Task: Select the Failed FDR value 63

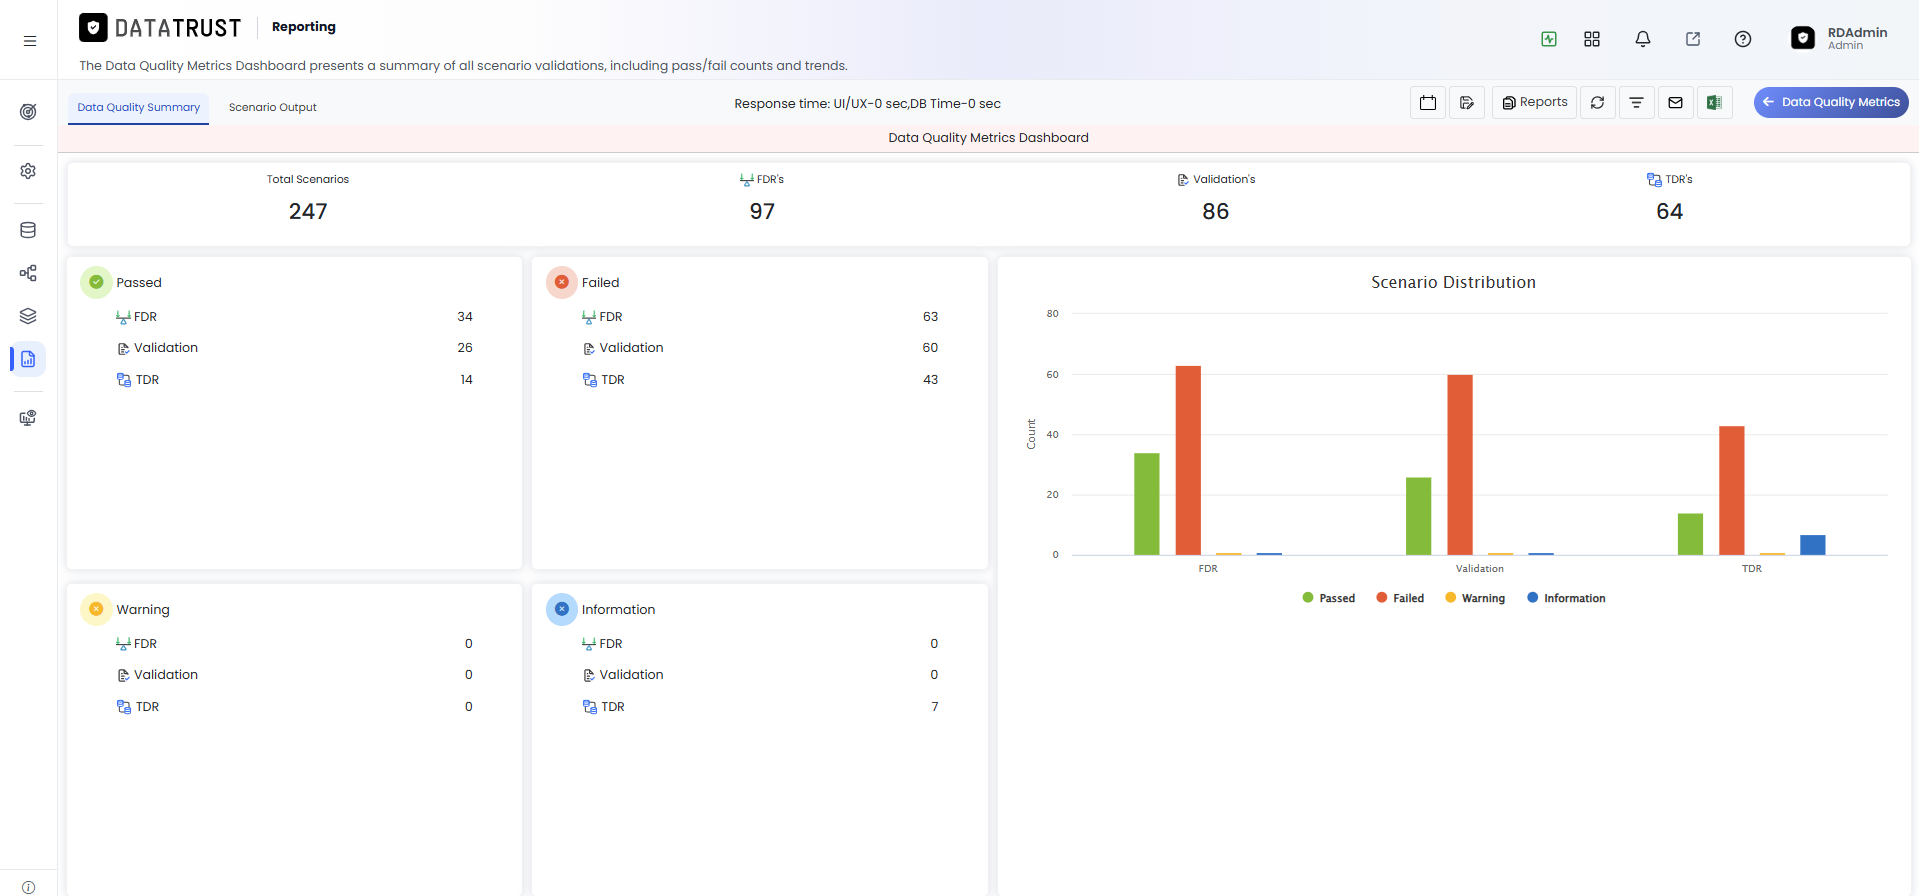Action: coord(930,317)
